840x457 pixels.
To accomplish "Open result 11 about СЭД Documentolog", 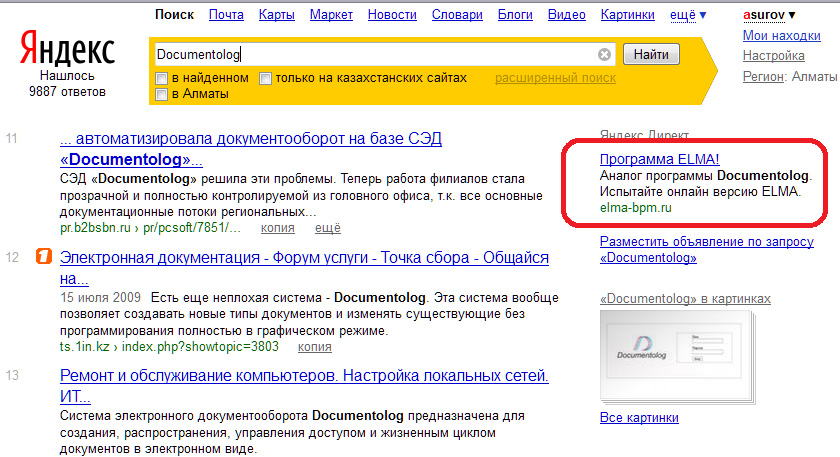I will point(251,149).
